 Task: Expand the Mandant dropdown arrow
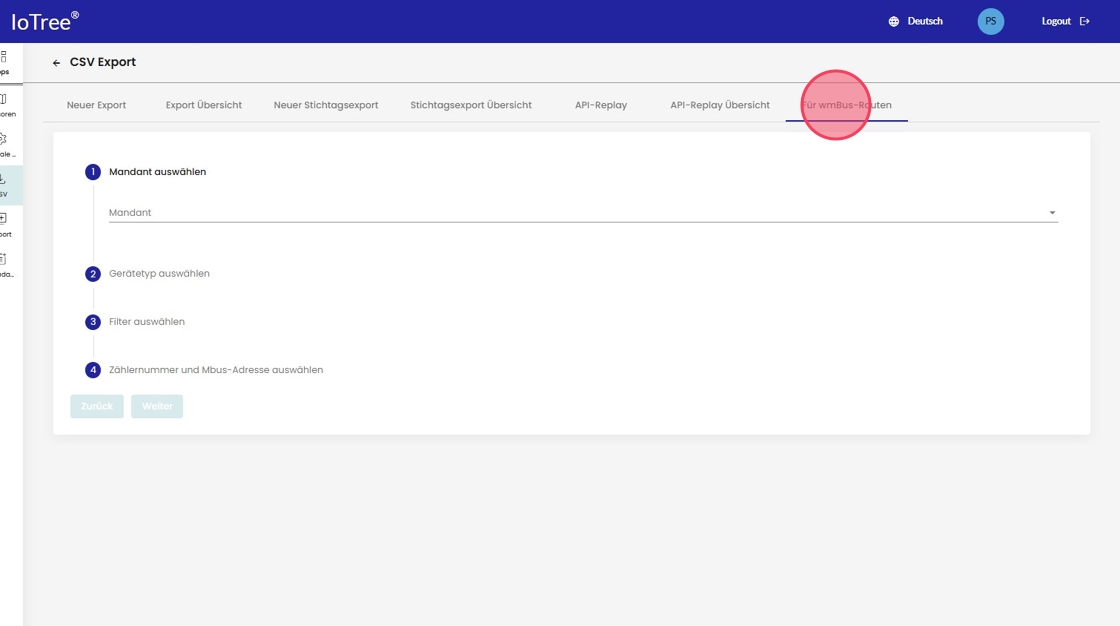point(1052,213)
